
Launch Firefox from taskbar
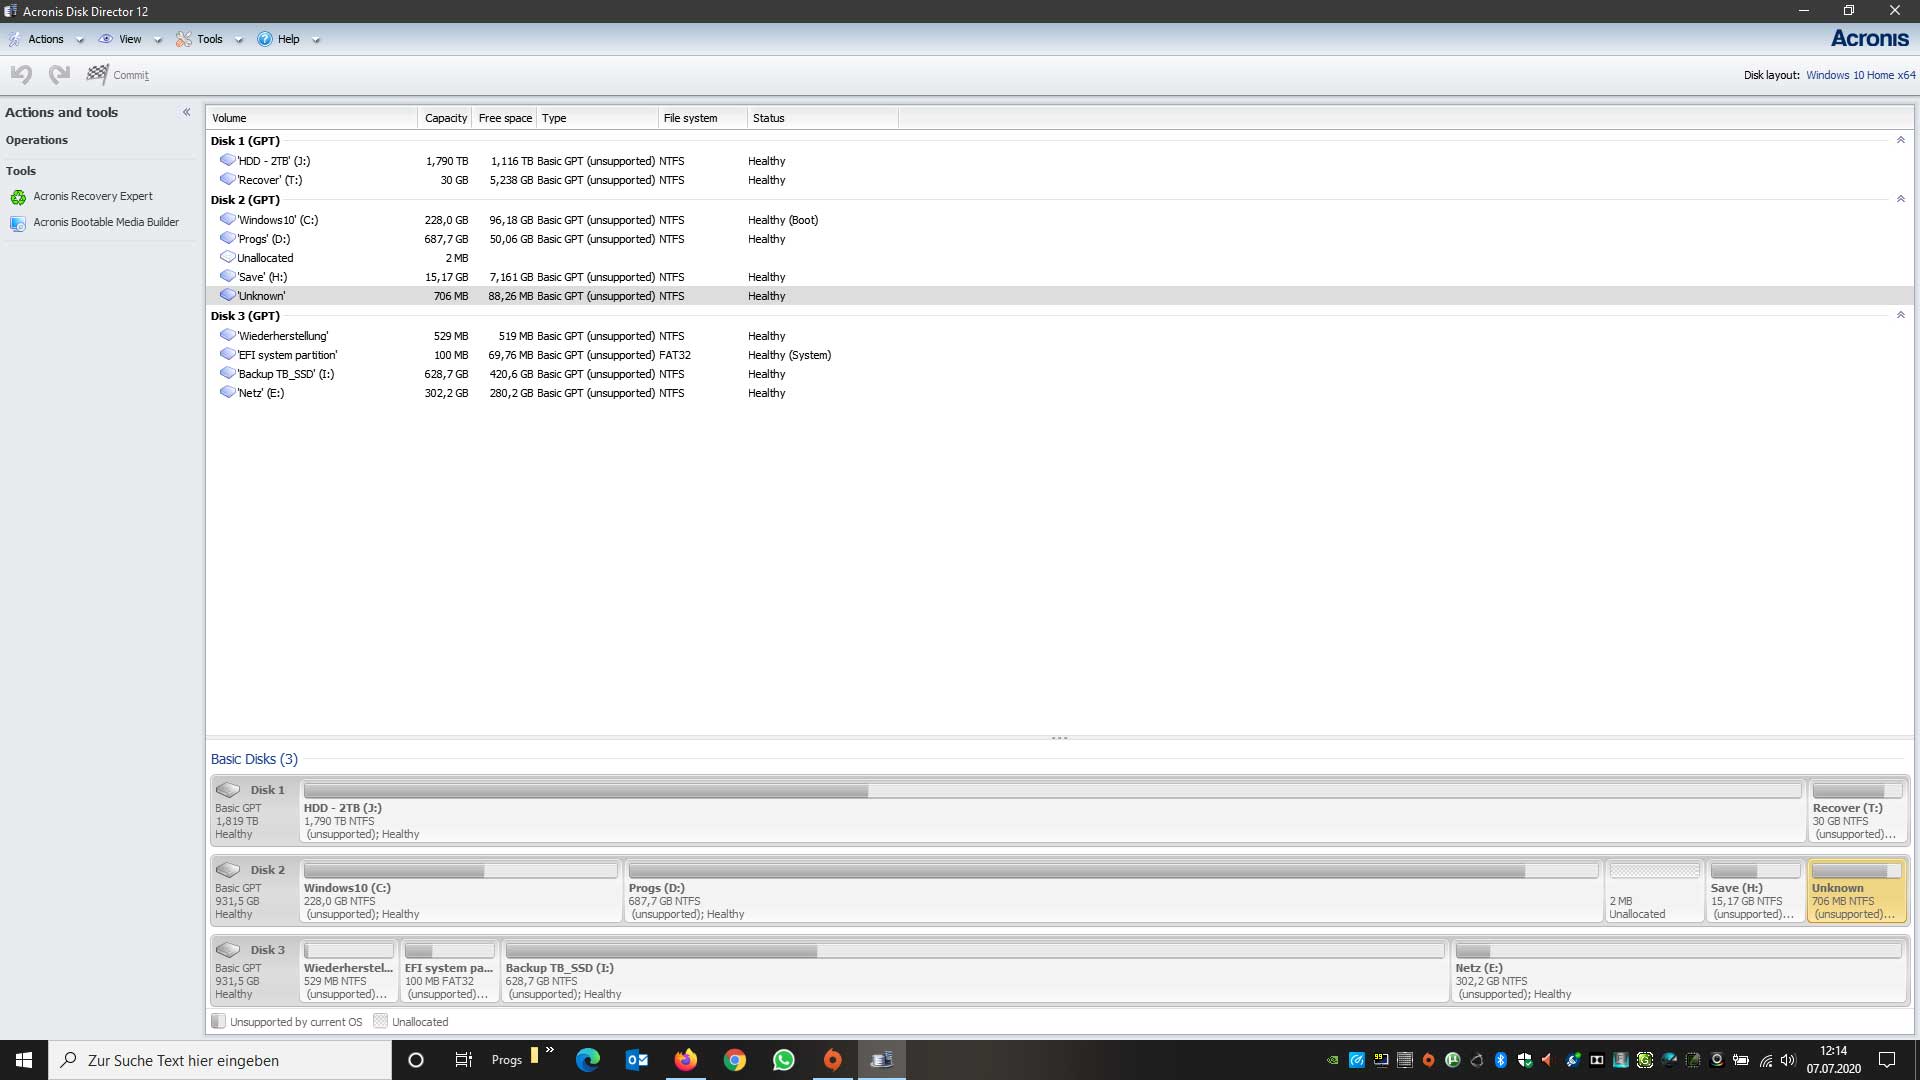coord(686,1060)
